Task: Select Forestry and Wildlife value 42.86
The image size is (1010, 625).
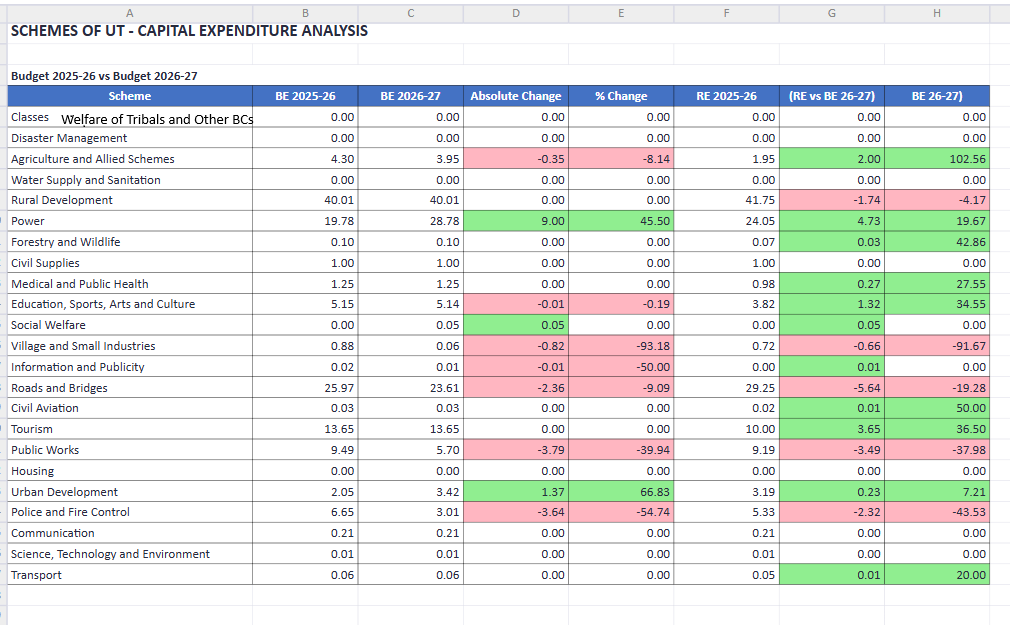Action: pos(937,242)
